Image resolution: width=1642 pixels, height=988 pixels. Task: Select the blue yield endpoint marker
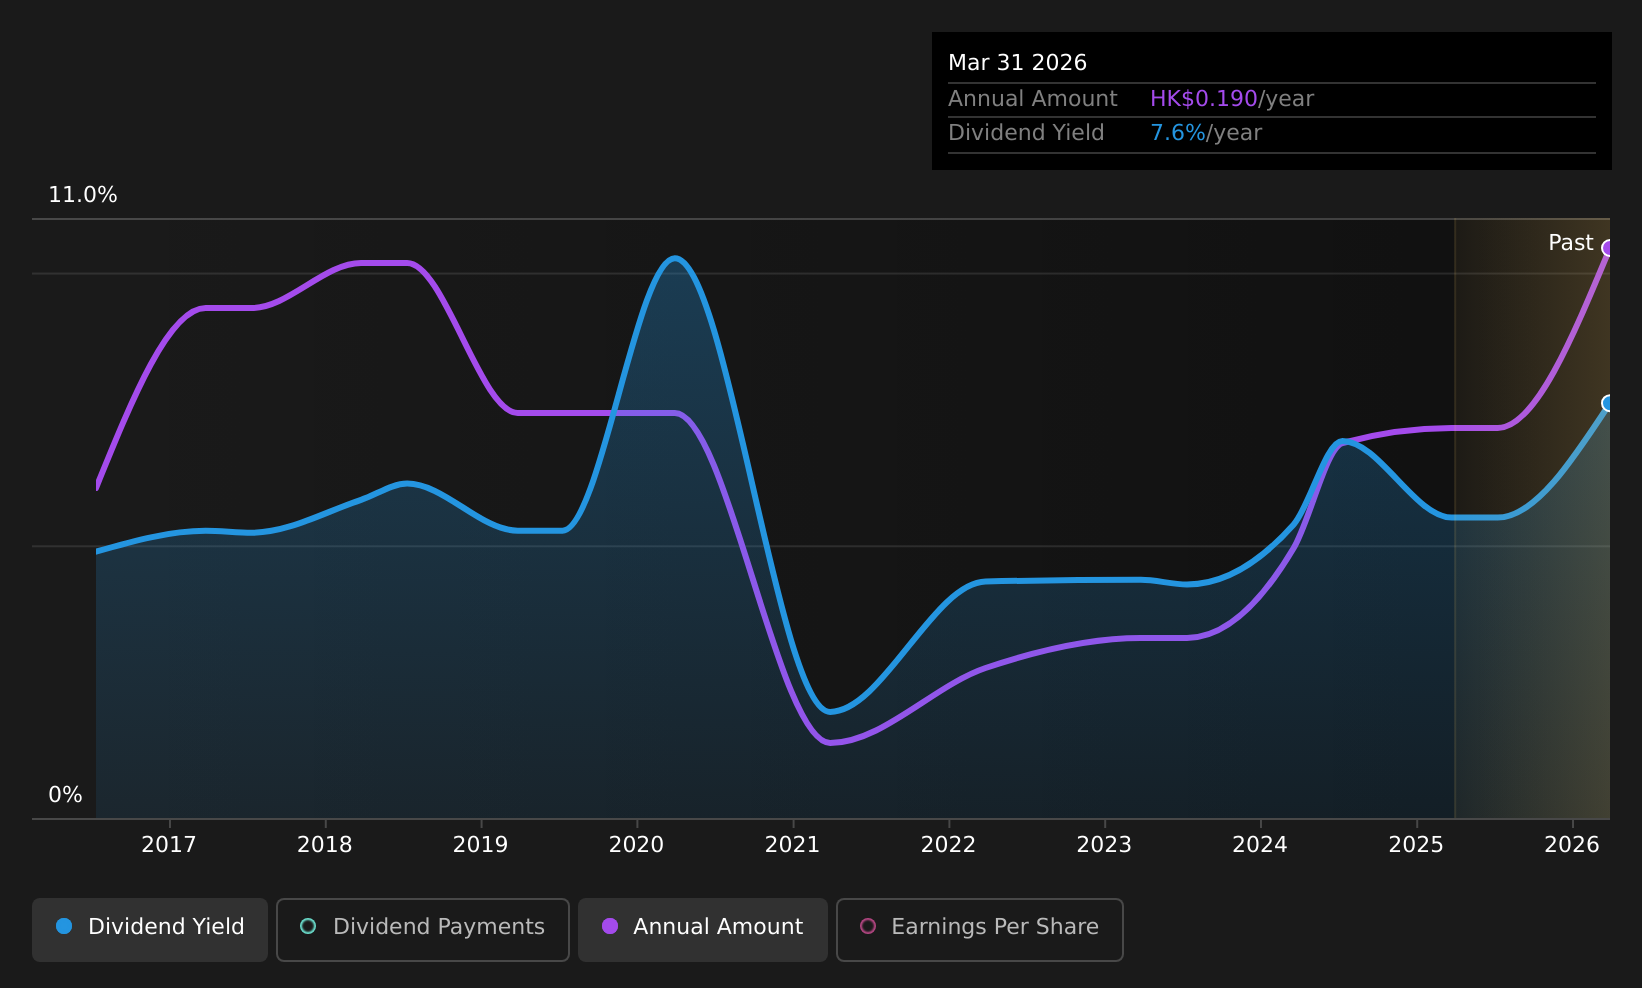[x=1608, y=403]
